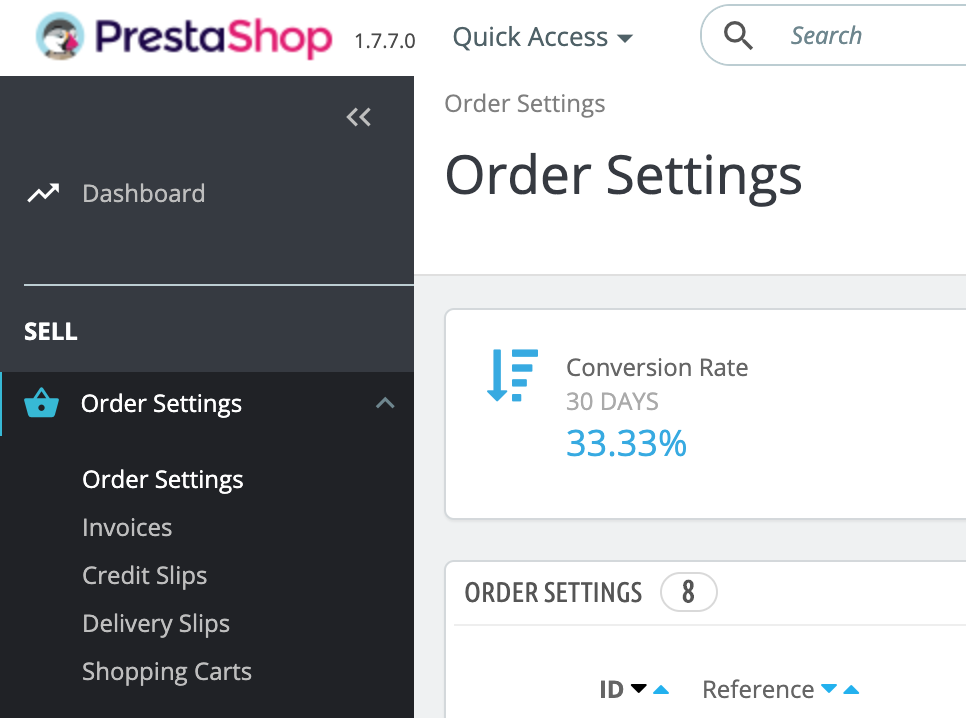Click the magnifier search icon

click(x=737, y=36)
